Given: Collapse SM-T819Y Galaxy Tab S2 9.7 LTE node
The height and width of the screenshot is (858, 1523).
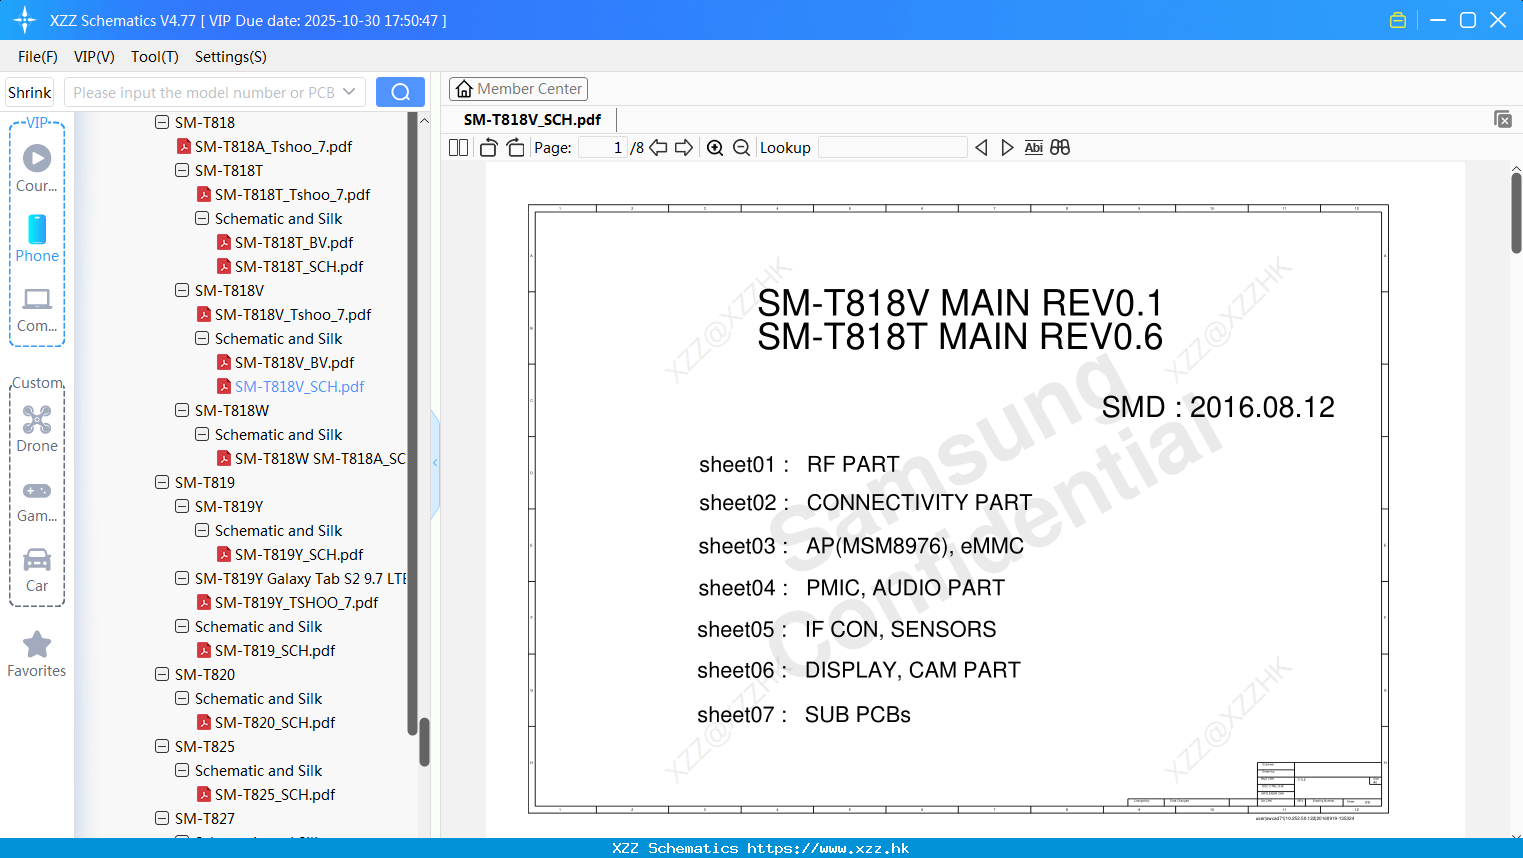Looking at the screenshot, I should 182,578.
